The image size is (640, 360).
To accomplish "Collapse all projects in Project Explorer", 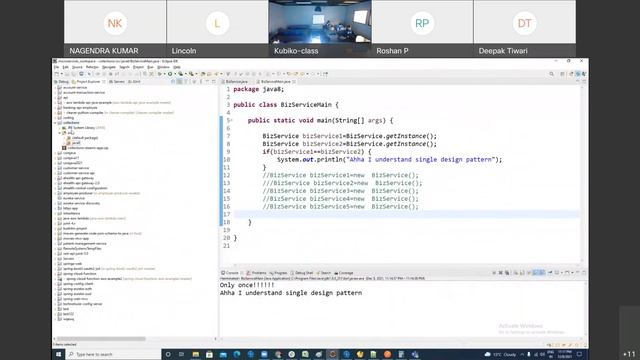I will [x=173, y=82].
